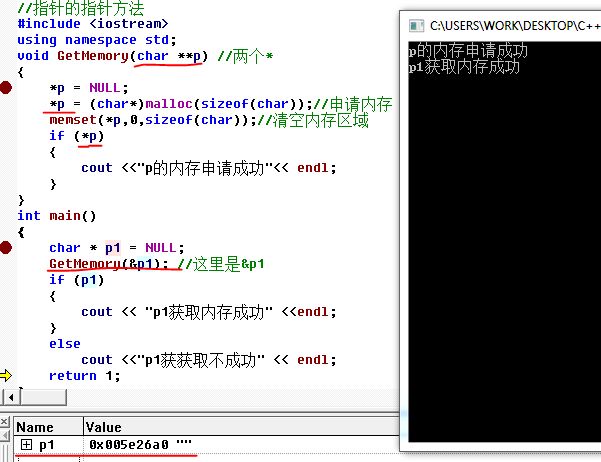Click the 'int main()' line

coord(56,216)
